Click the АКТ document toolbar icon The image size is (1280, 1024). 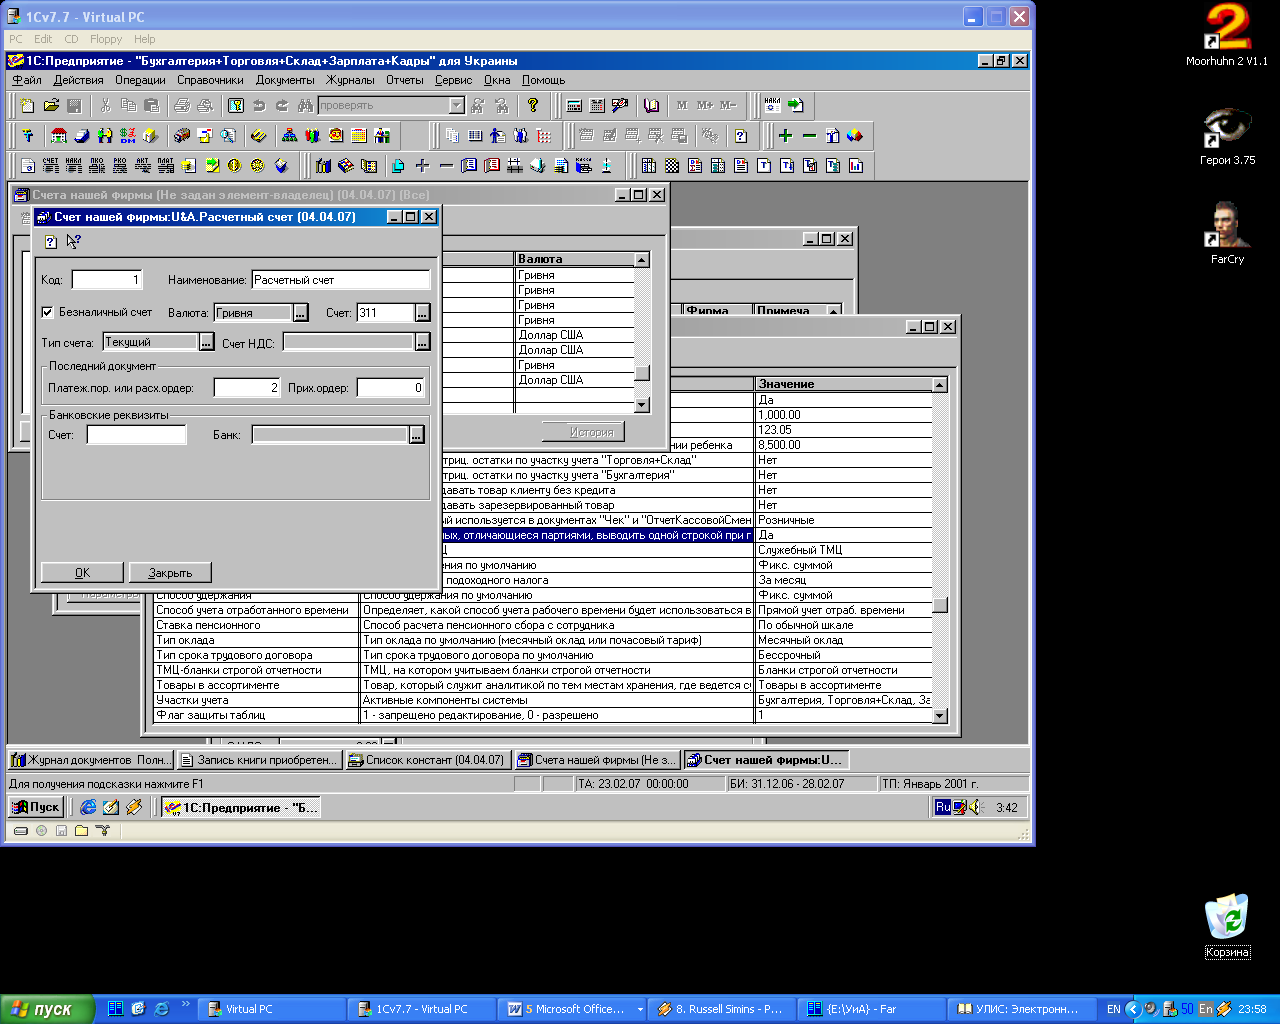click(x=143, y=165)
